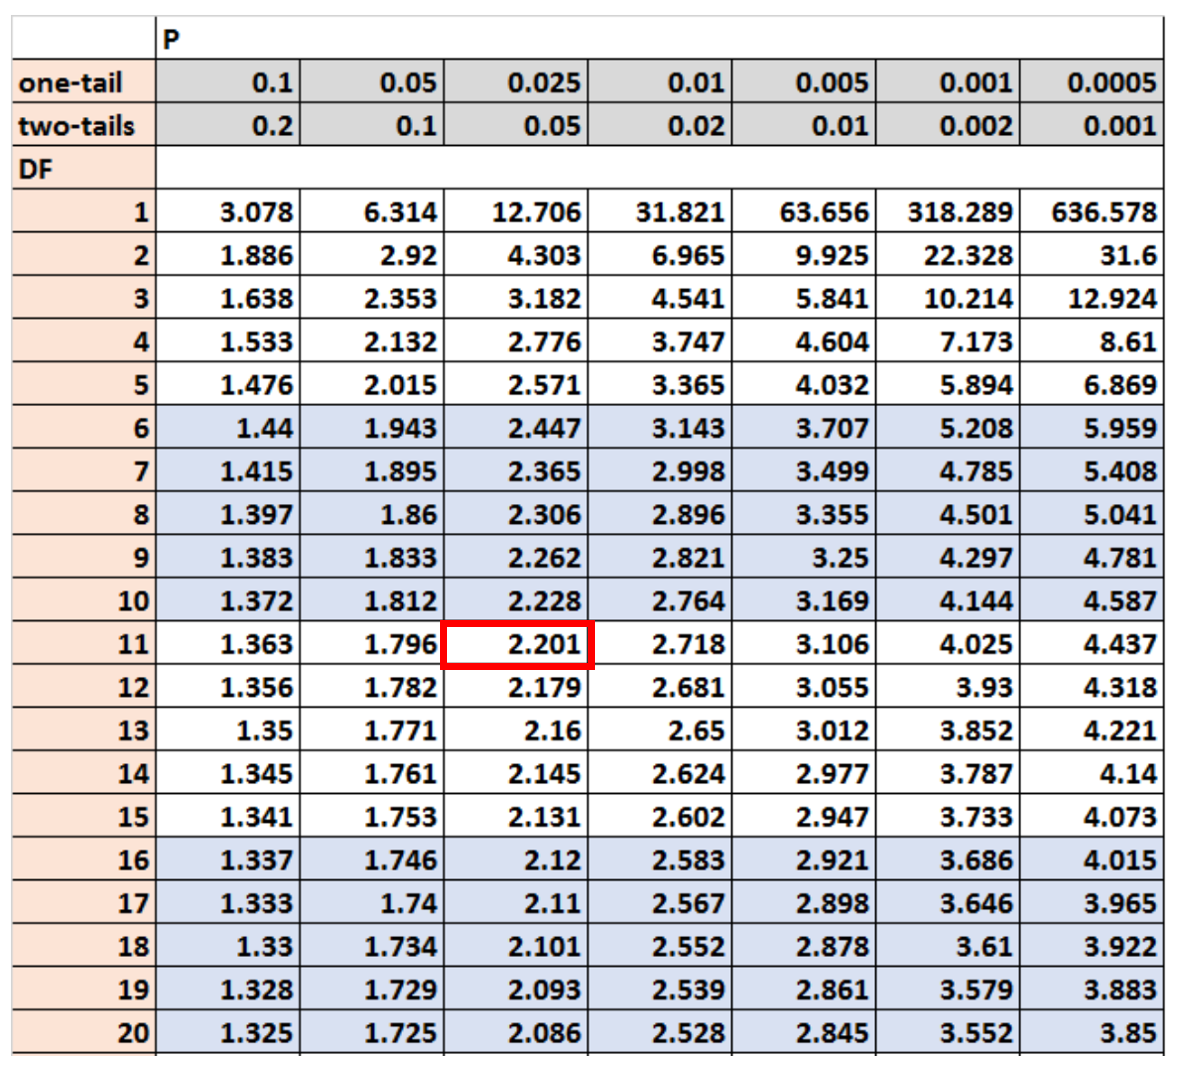Click the DF row label 20
The image size is (1180, 1065).
point(84,1032)
